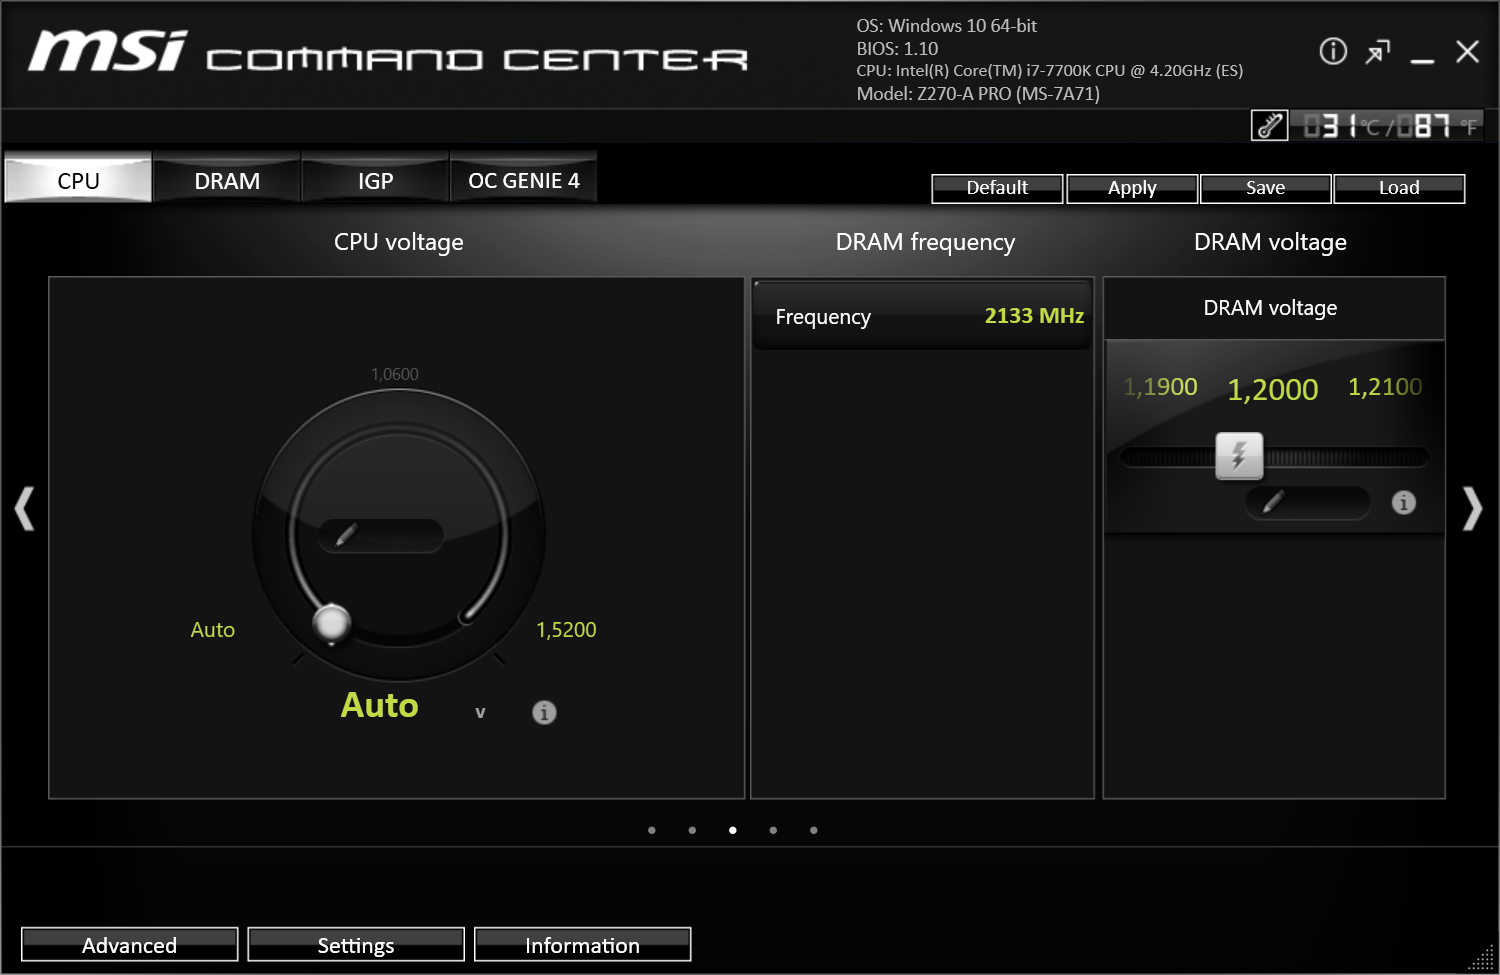Show CPU voltage info icon
This screenshot has width=1500, height=975.
click(544, 712)
